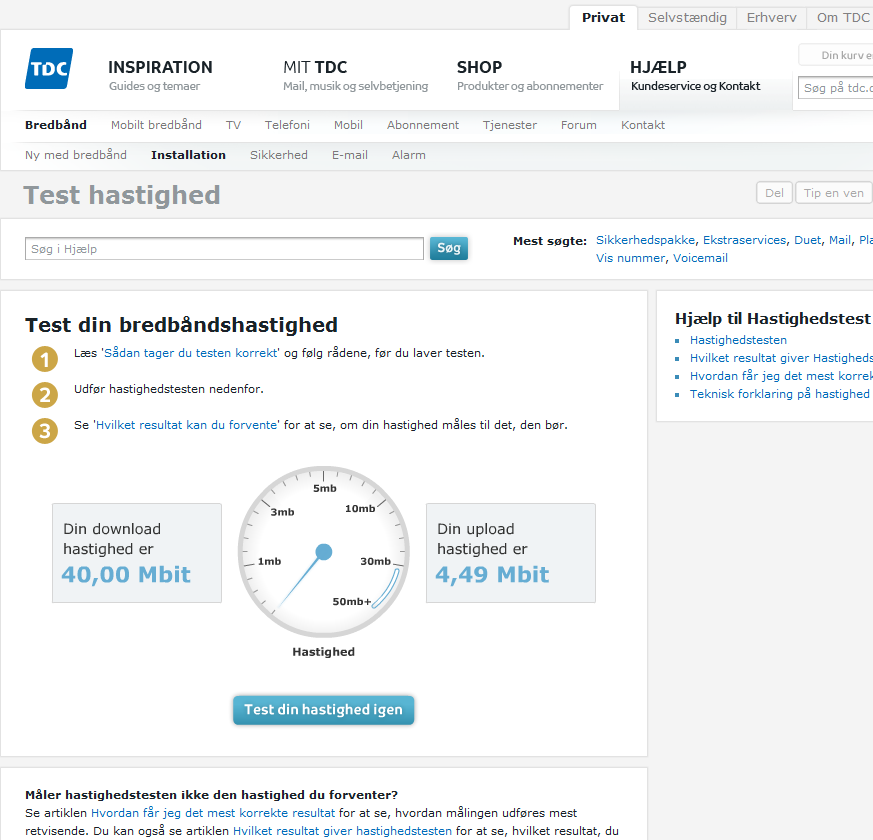Image resolution: width=873 pixels, height=840 pixels.
Task: Go to Mobilt bredbånd
Action: point(156,125)
